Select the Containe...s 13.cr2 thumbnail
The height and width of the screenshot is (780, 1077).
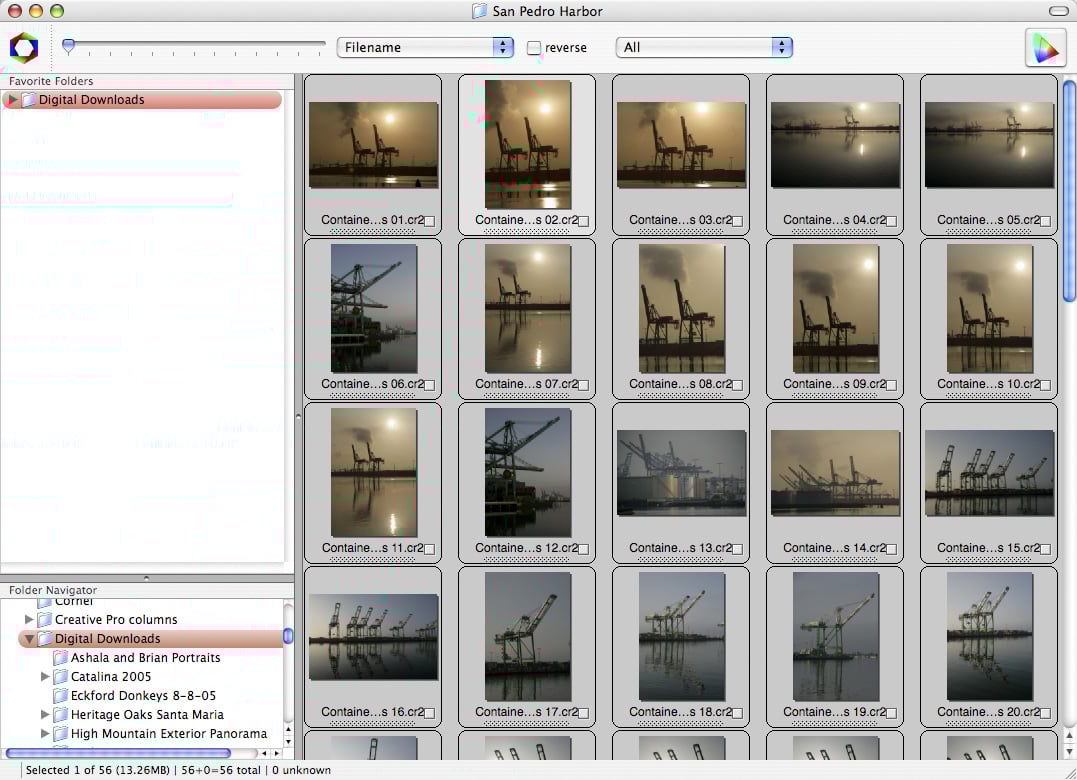click(x=681, y=472)
